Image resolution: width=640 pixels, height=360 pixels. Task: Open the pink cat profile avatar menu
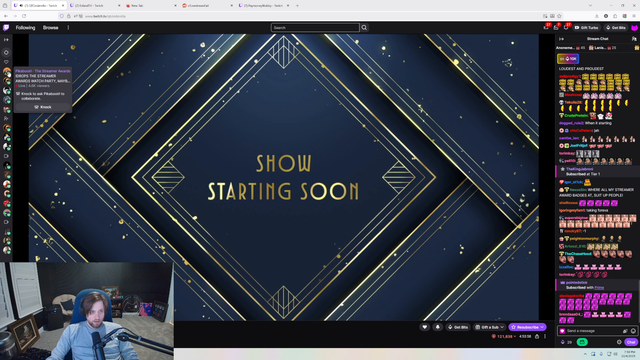coord(634,28)
